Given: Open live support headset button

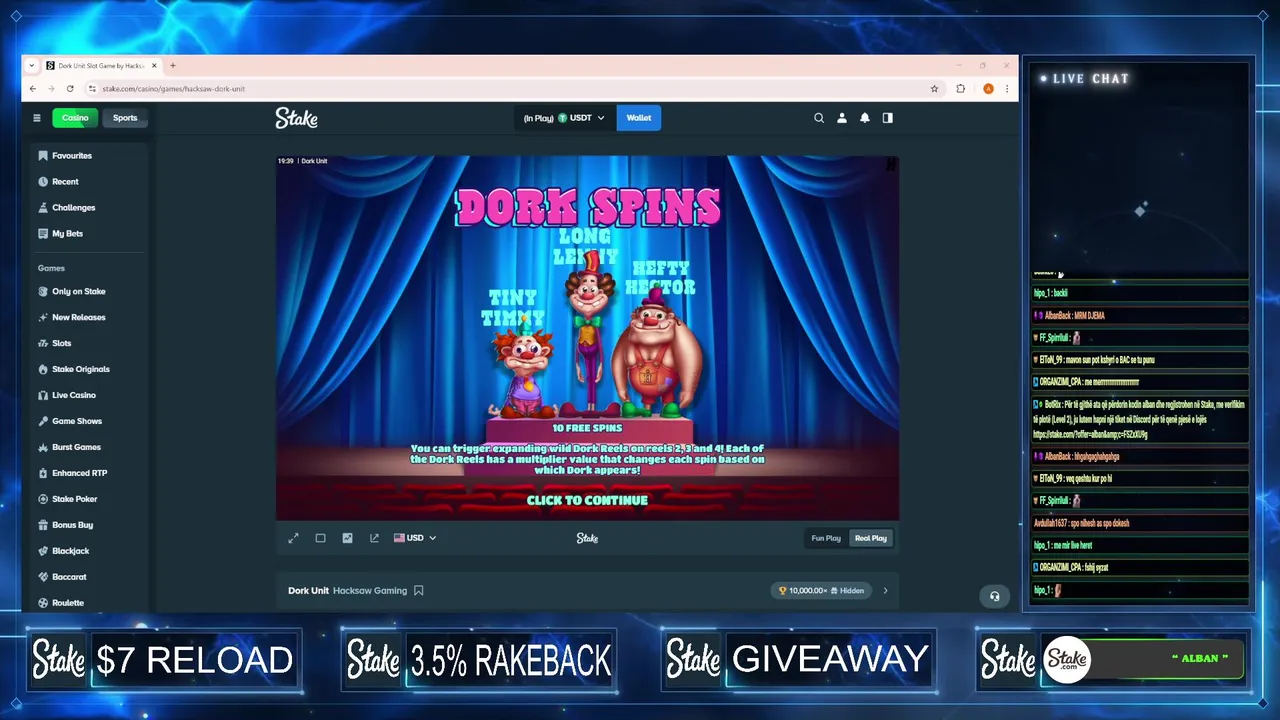Looking at the screenshot, I should pyautogui.click(x=994, y=596).
